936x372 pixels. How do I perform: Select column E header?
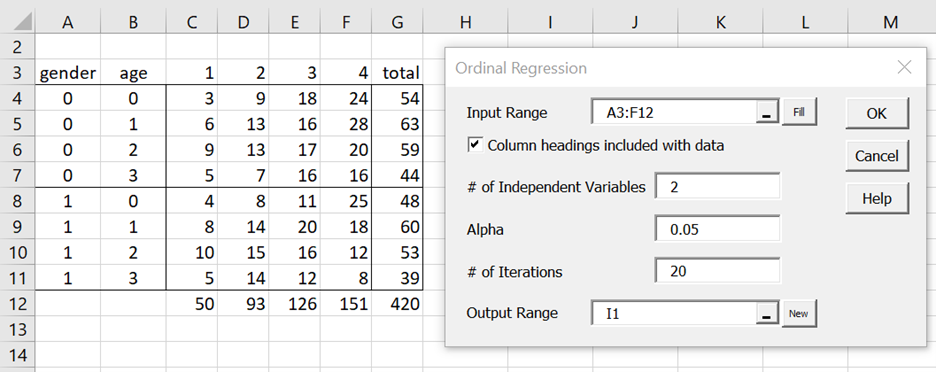tap(294, 21)
